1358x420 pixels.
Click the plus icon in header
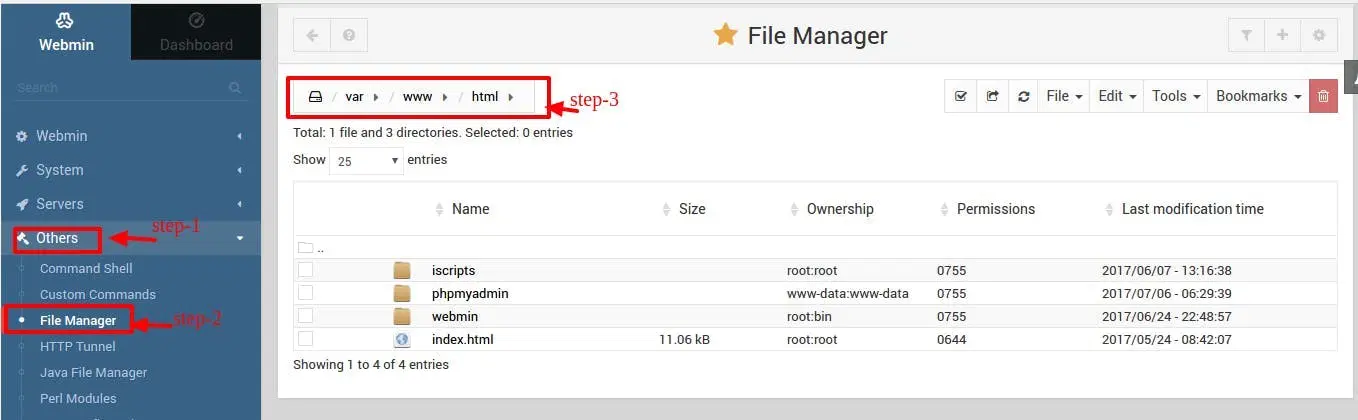[x=1282, y=35]
